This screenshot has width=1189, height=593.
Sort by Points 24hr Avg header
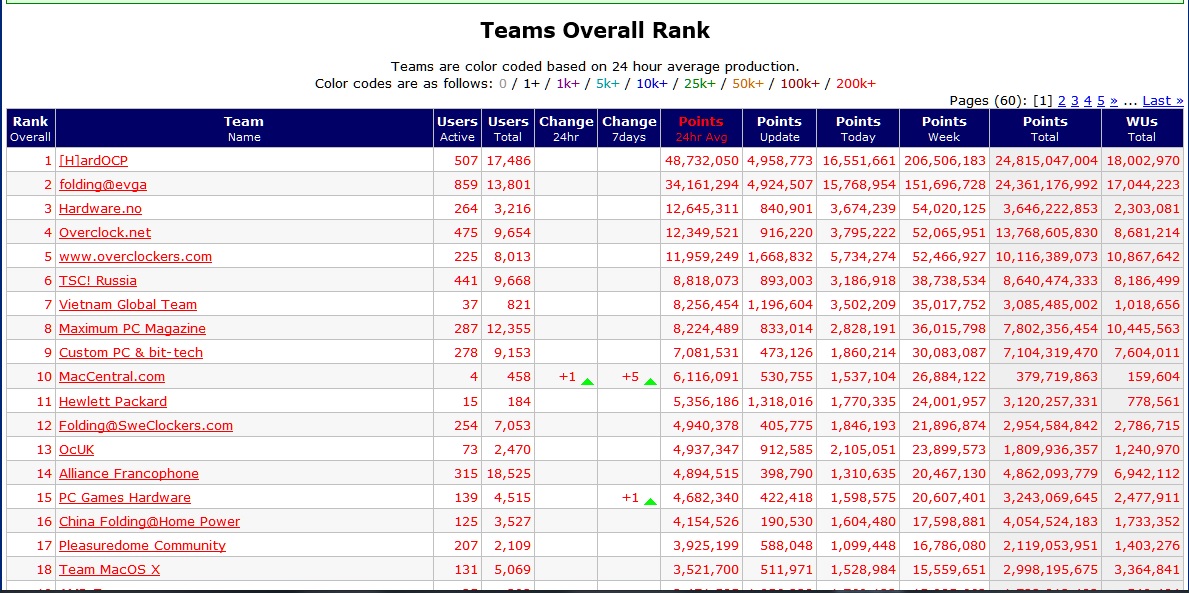click(x=701, y=128)
